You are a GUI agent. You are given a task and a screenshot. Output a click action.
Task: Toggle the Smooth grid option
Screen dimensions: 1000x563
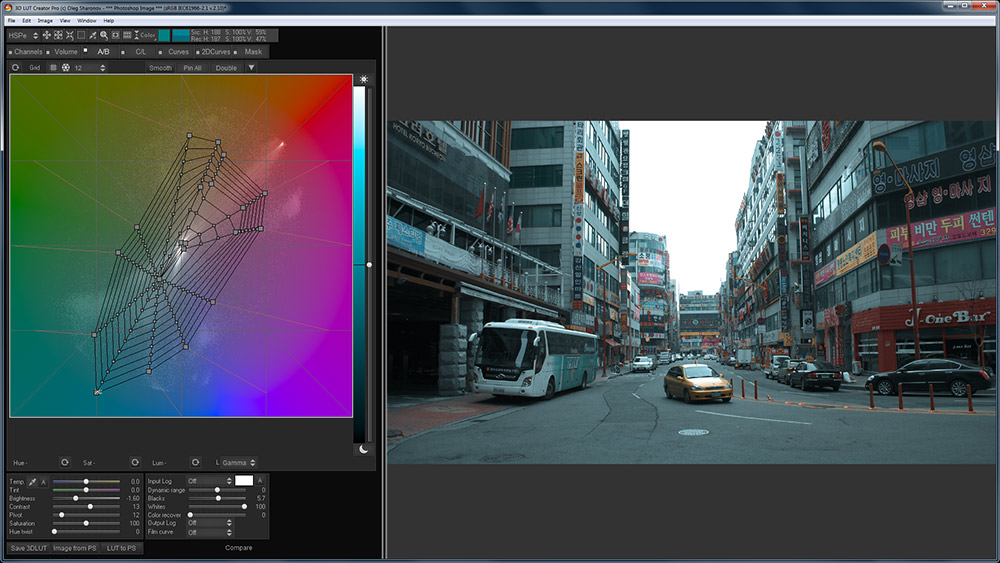pos(160,68)
